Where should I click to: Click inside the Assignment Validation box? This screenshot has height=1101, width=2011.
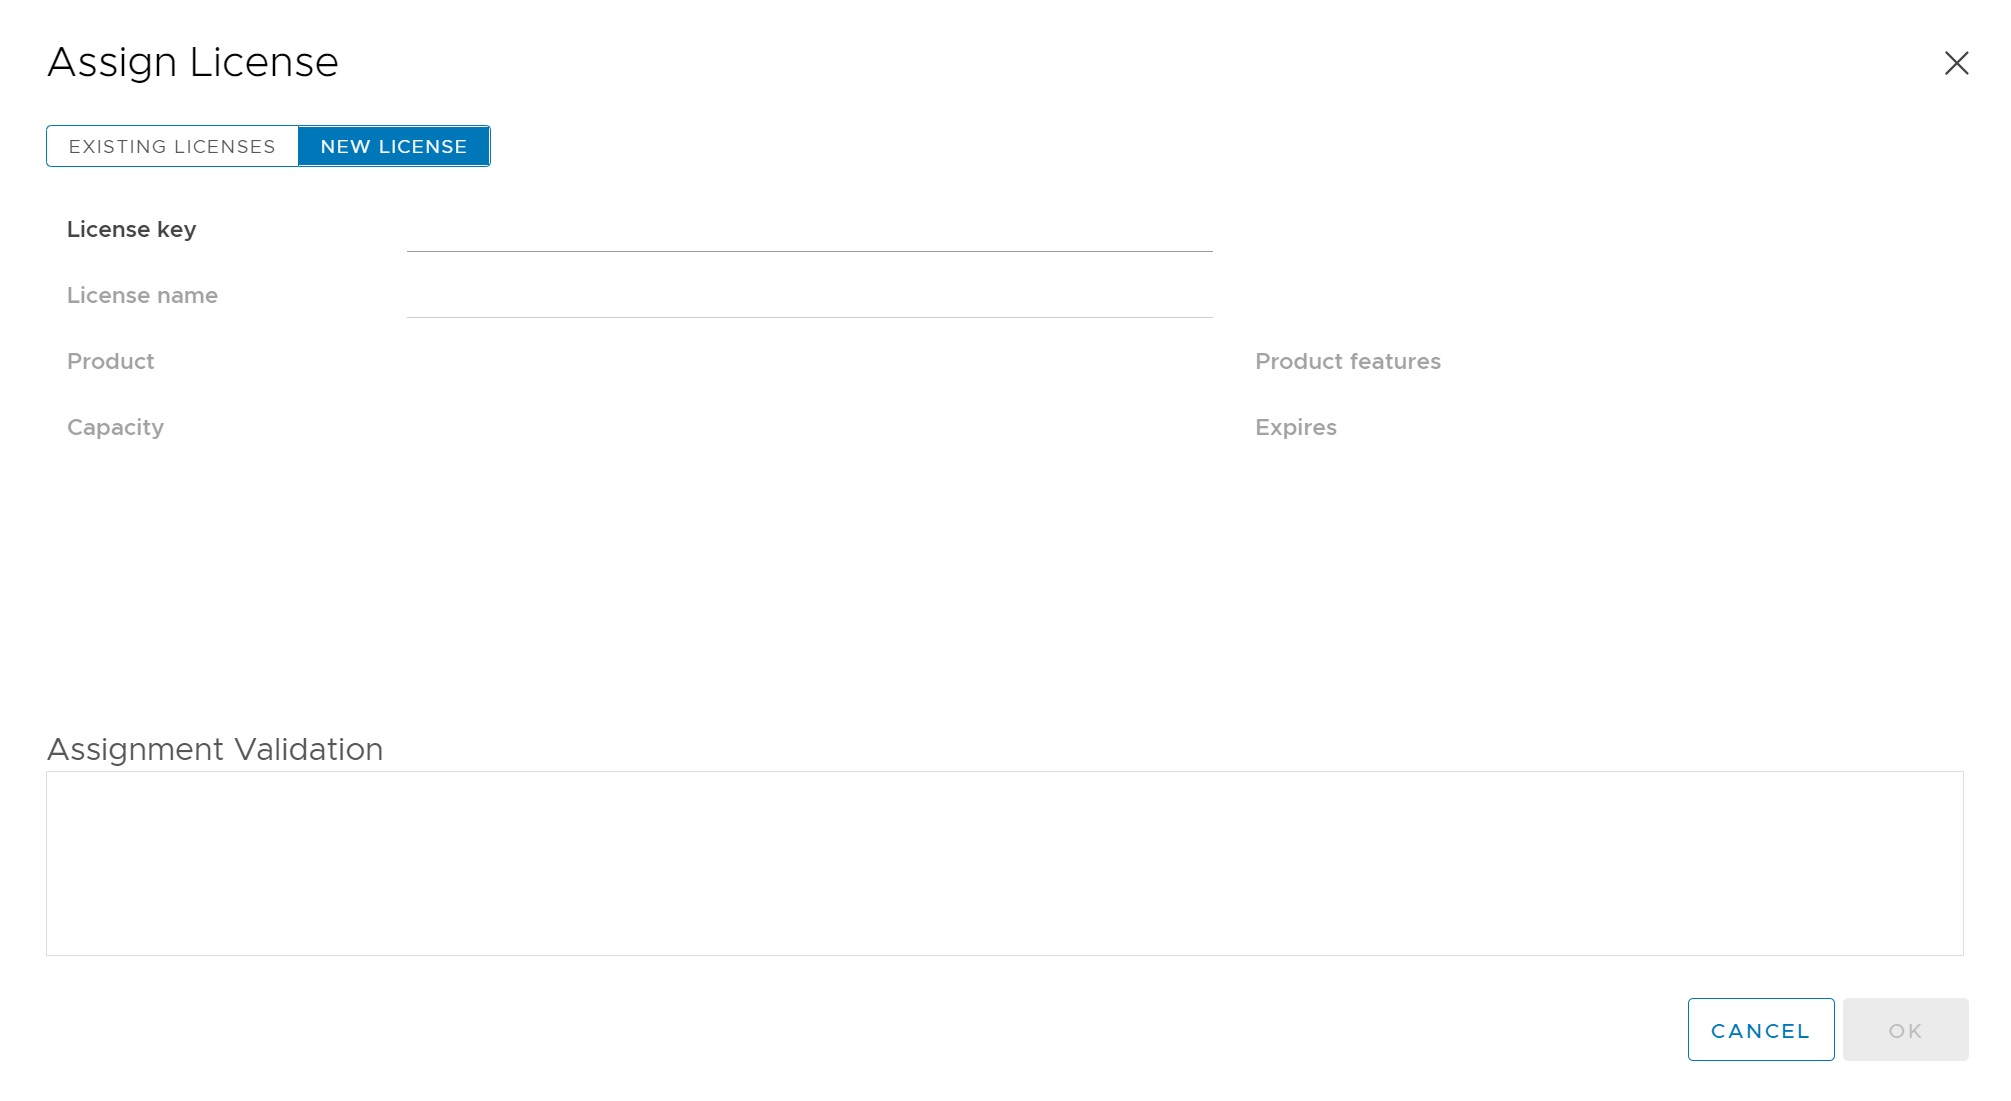[x=1004, y=863]
